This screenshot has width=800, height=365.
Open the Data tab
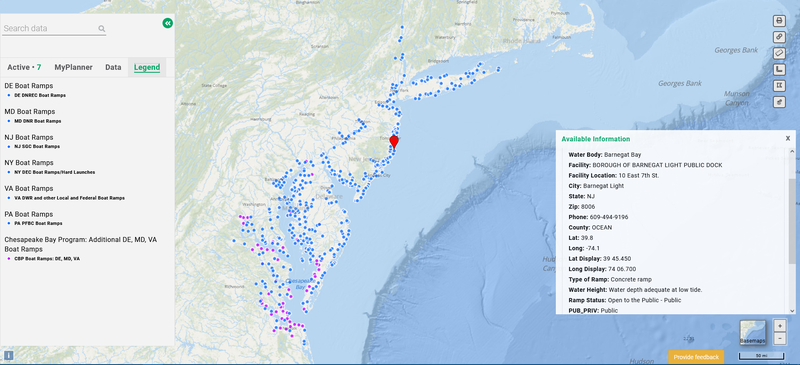(x=113, y=67)
